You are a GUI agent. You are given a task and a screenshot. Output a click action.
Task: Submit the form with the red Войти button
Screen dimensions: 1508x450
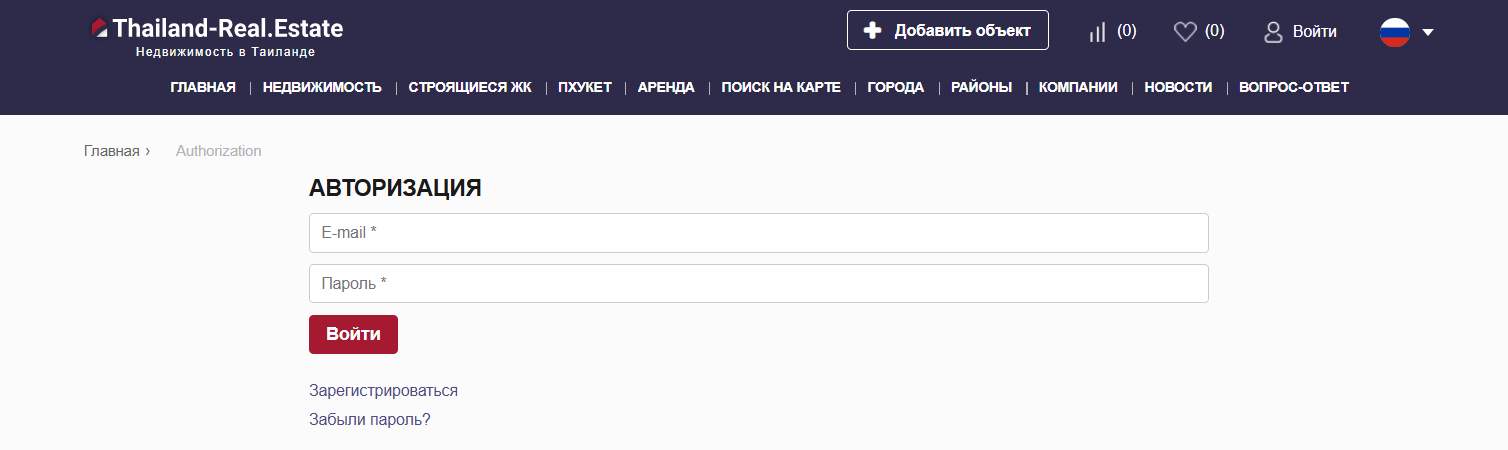pos(353,334)
